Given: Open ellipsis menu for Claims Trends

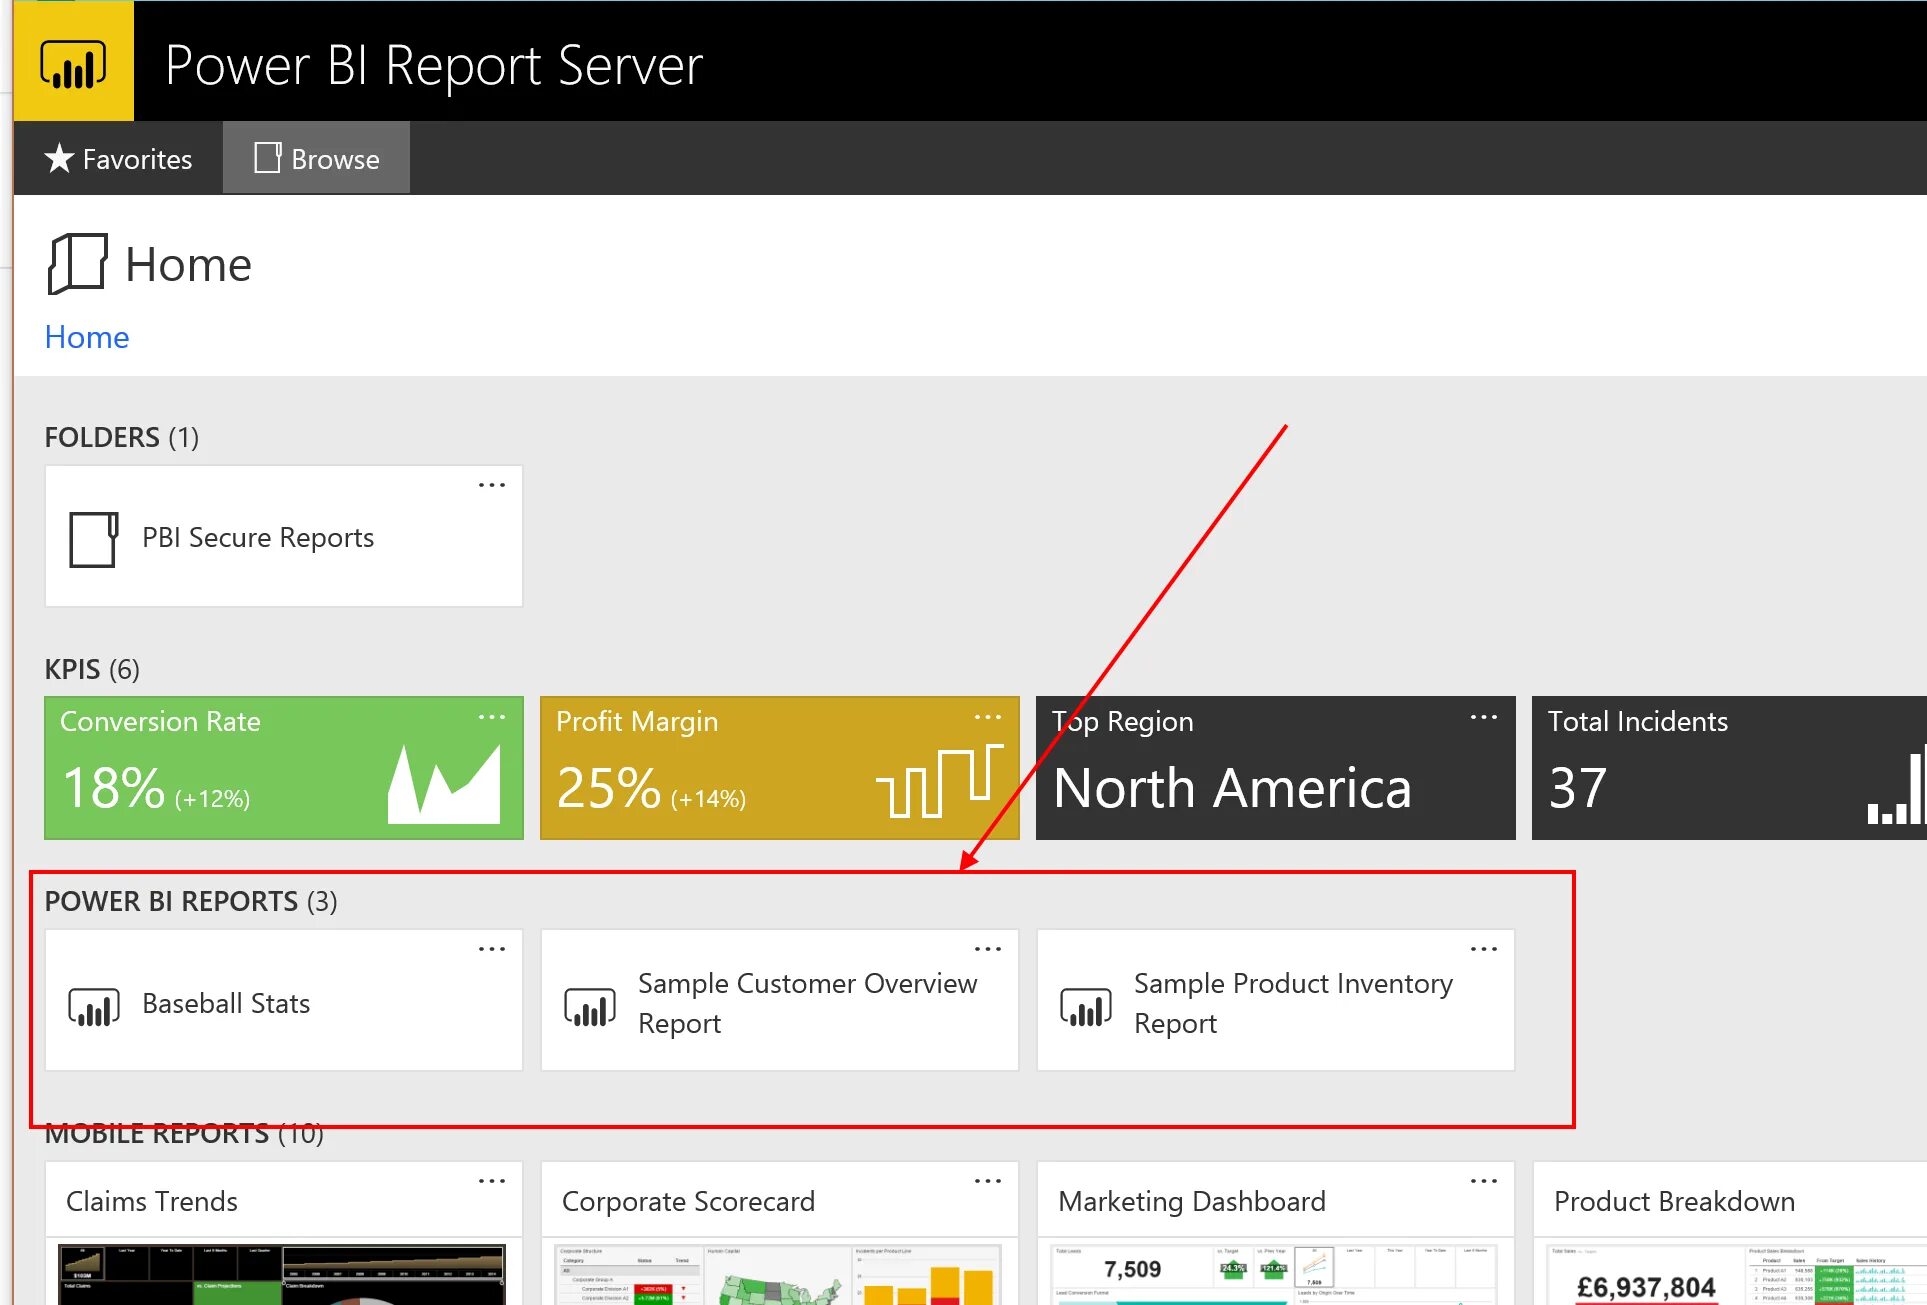Looking at the screenshot, I should (x=491, y=1181).
